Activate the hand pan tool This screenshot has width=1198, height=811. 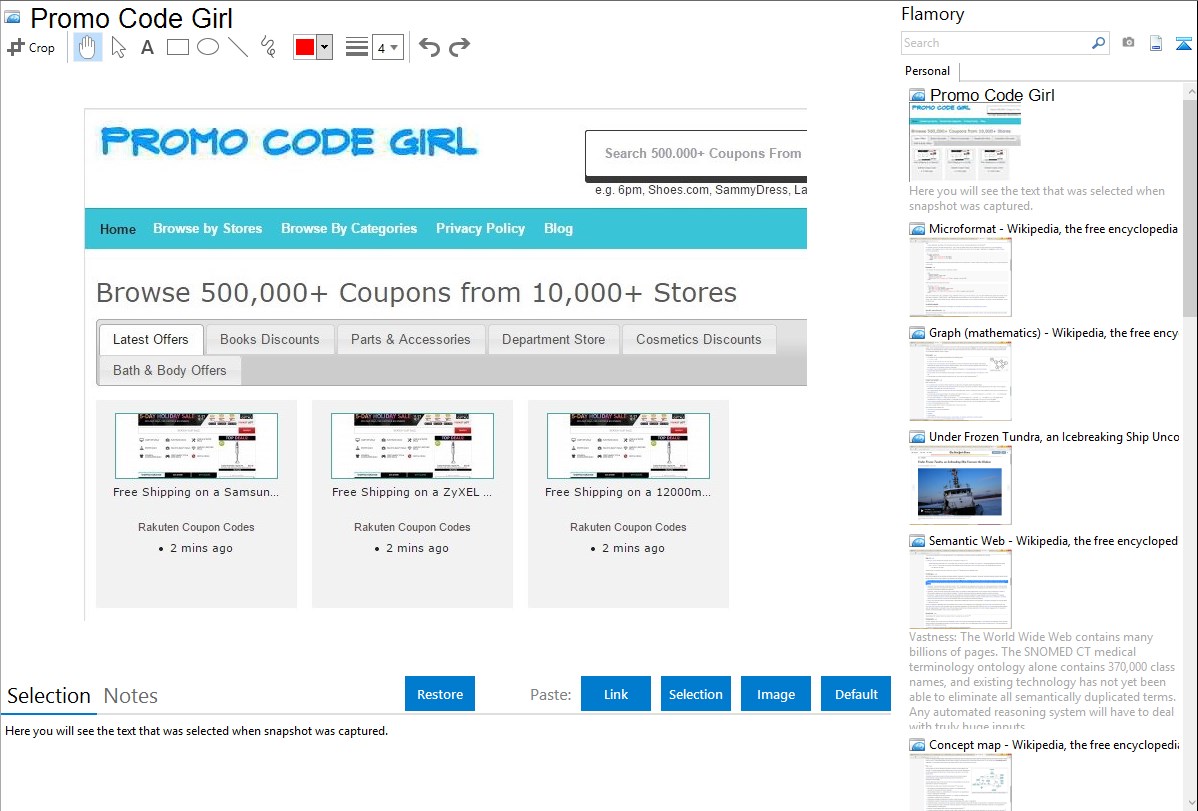tap(87, 47)
